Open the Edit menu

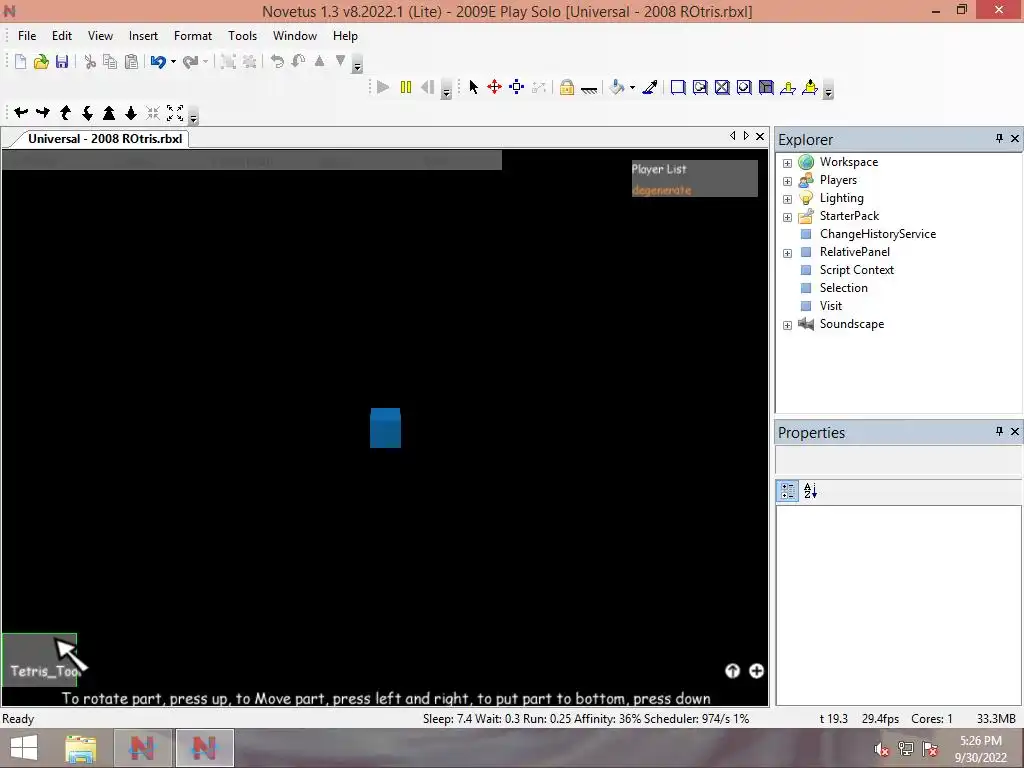click(x=62, y=36)
